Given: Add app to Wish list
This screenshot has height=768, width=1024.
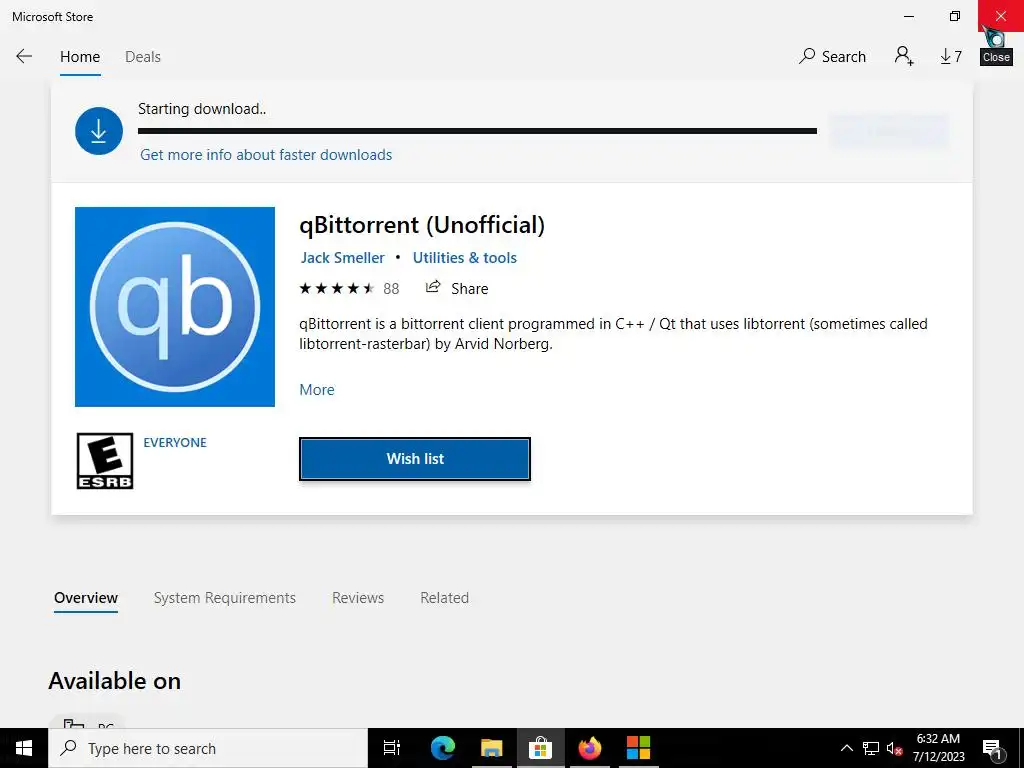Looking at the screenshot, I should (415, 459).
